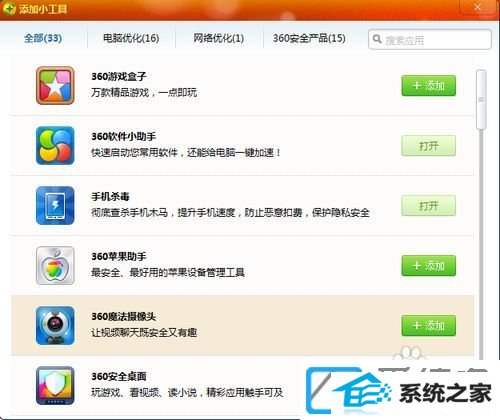Click the search magnifier icon

click(x=377, y=39)
